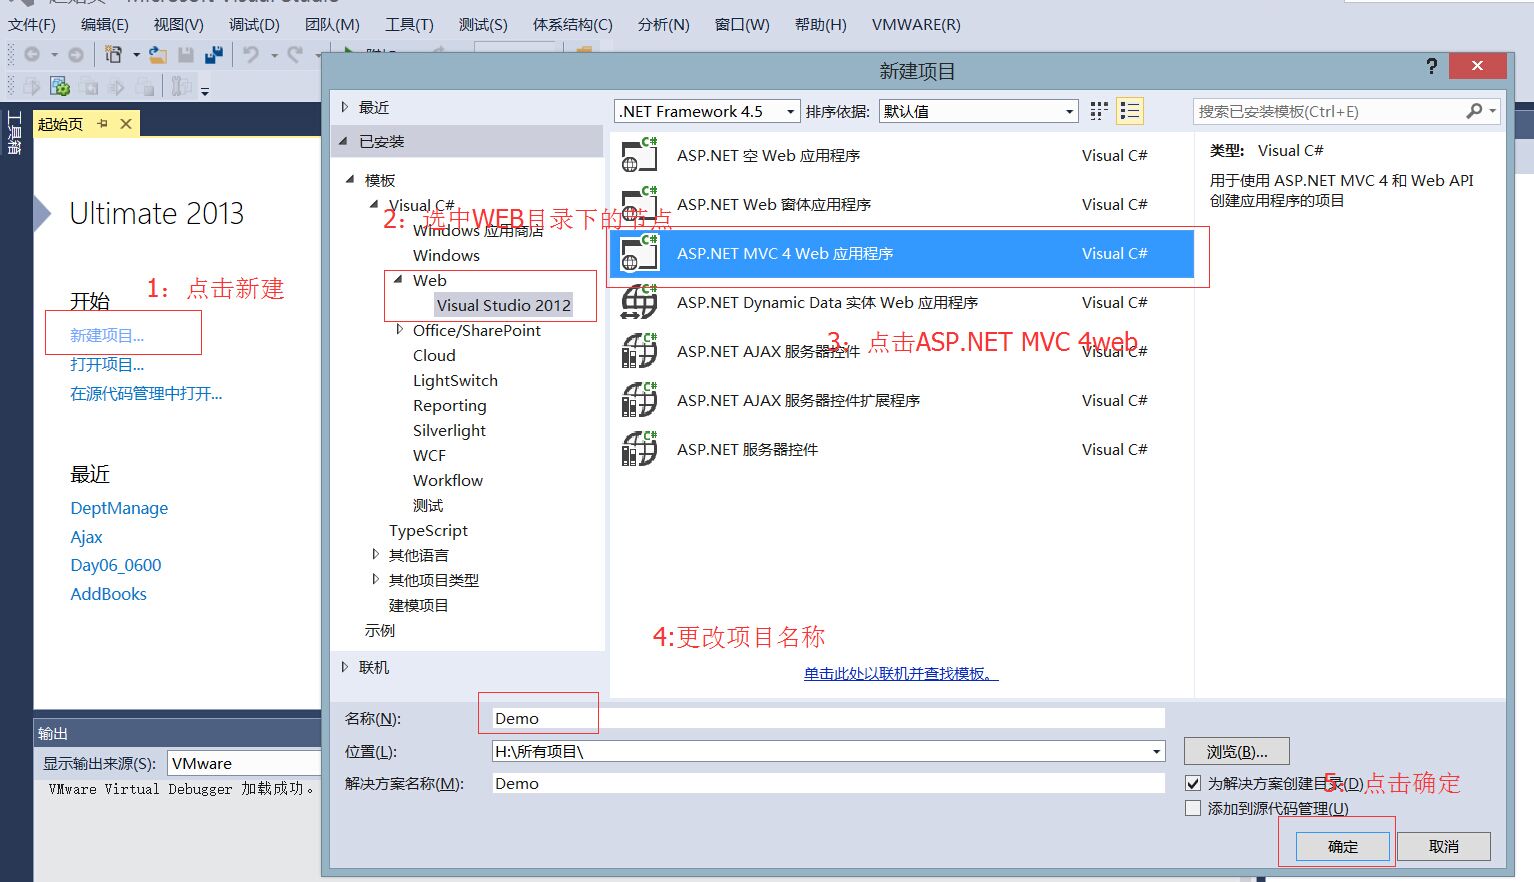This screenshot has width=1534, height=882.
Task: Collapse the Web tree node
Action: [398, 280]
